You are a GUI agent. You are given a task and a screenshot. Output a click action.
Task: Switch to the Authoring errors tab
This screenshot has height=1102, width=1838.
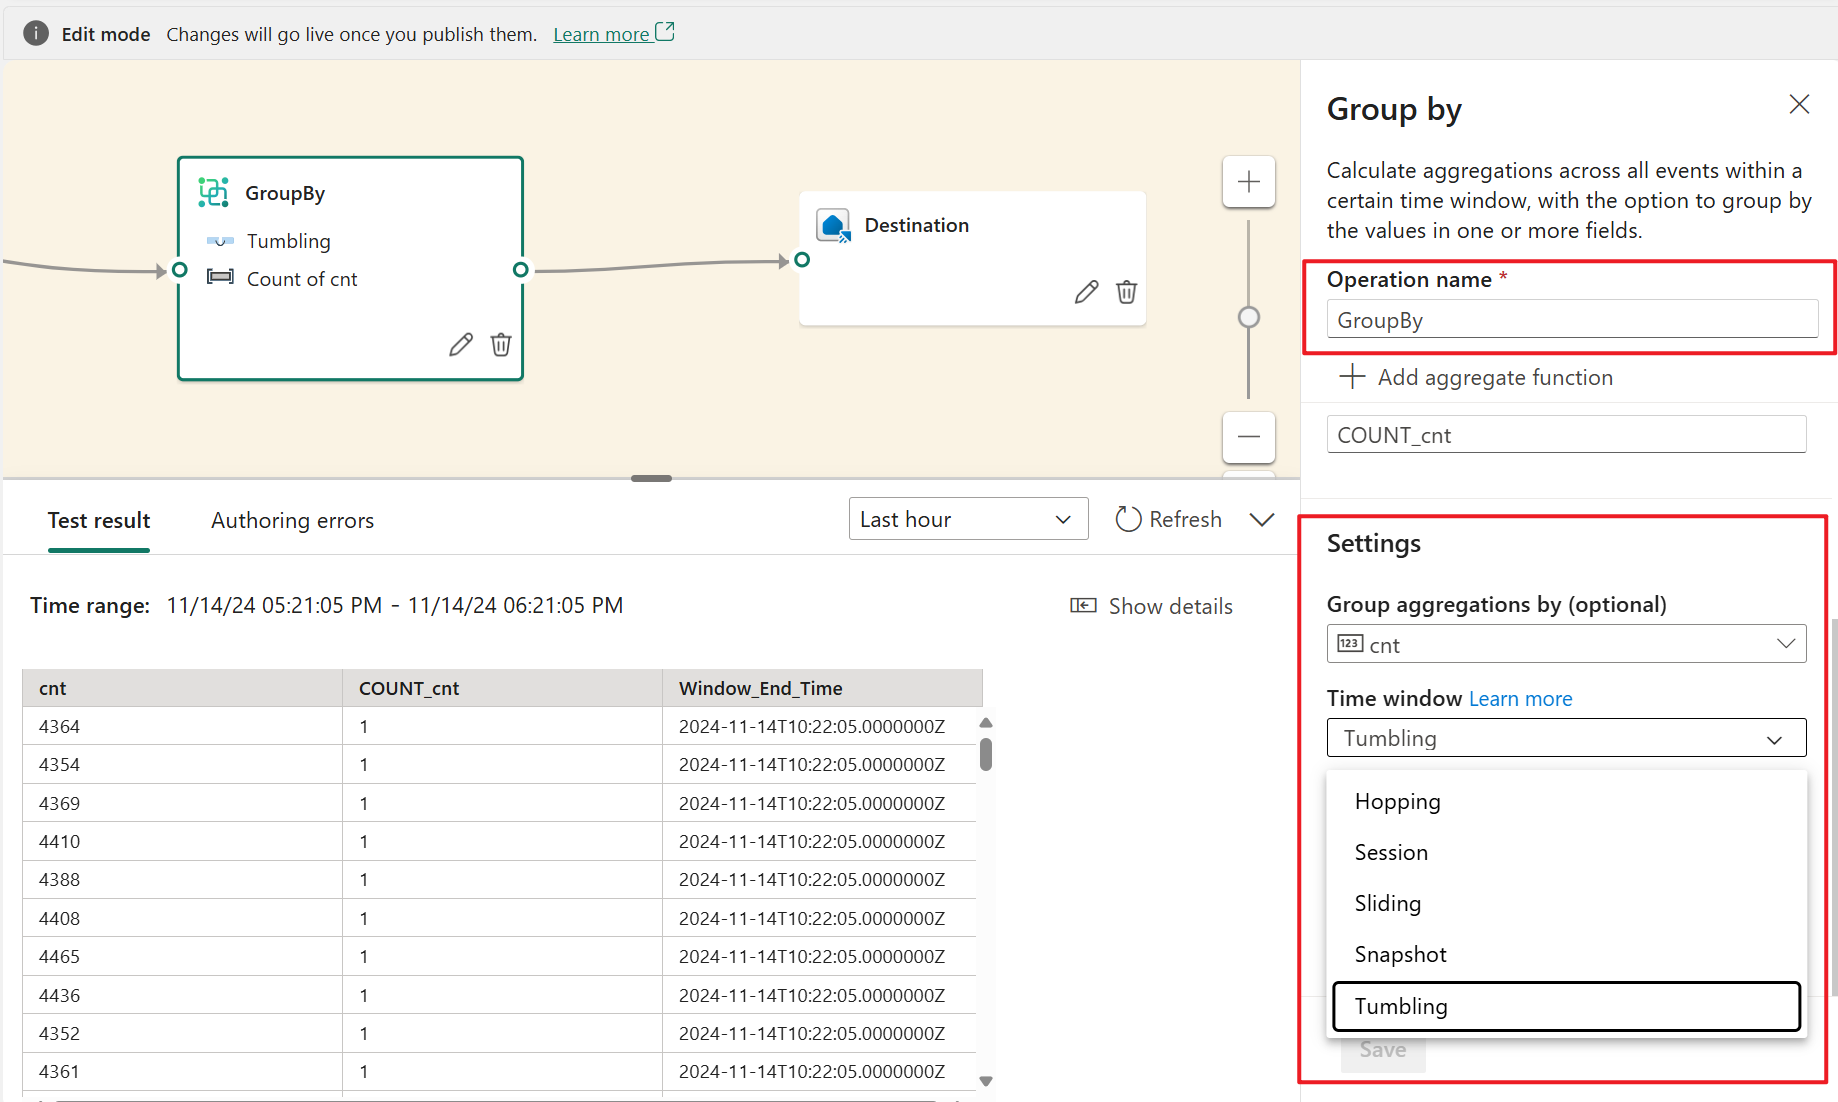(x=292, y=521)
